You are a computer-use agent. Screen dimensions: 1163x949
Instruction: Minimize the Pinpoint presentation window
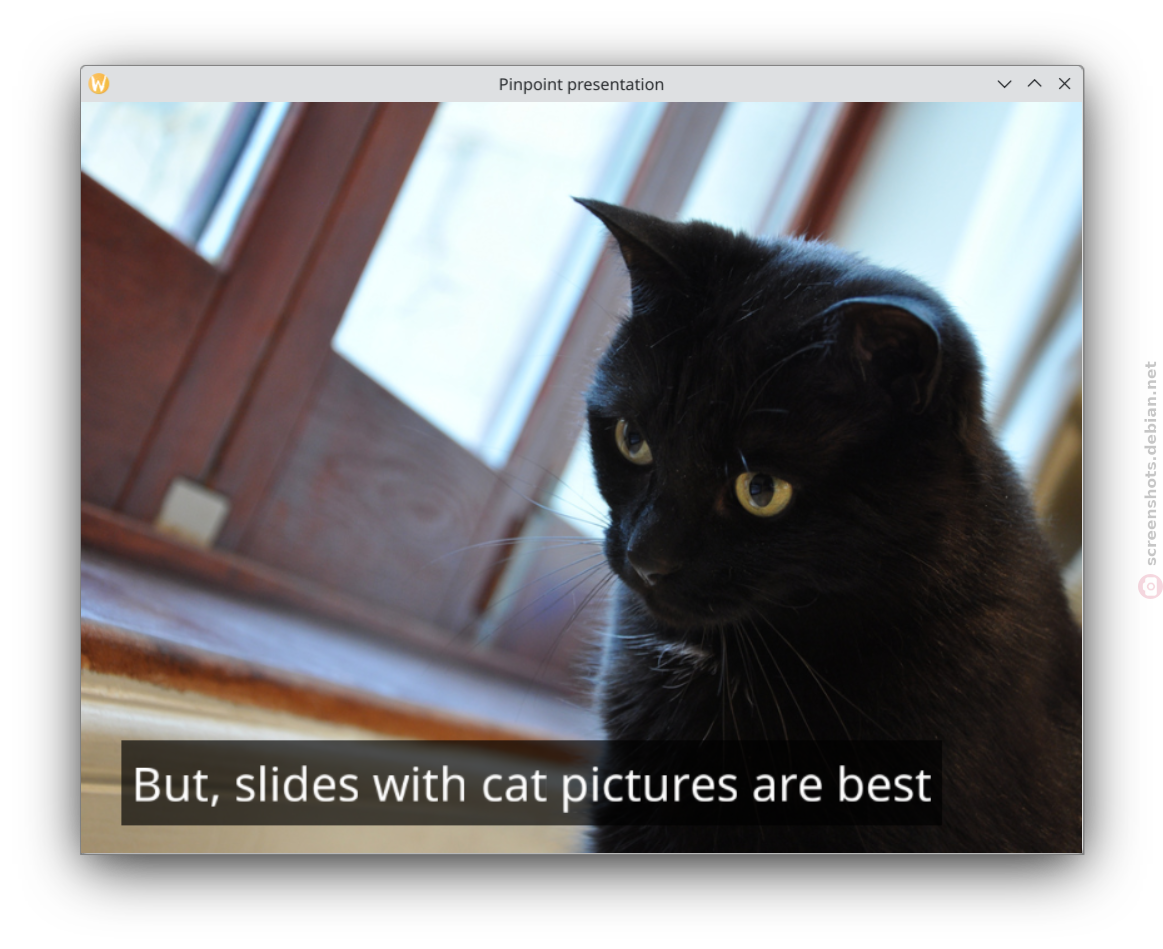[1004, 84]
